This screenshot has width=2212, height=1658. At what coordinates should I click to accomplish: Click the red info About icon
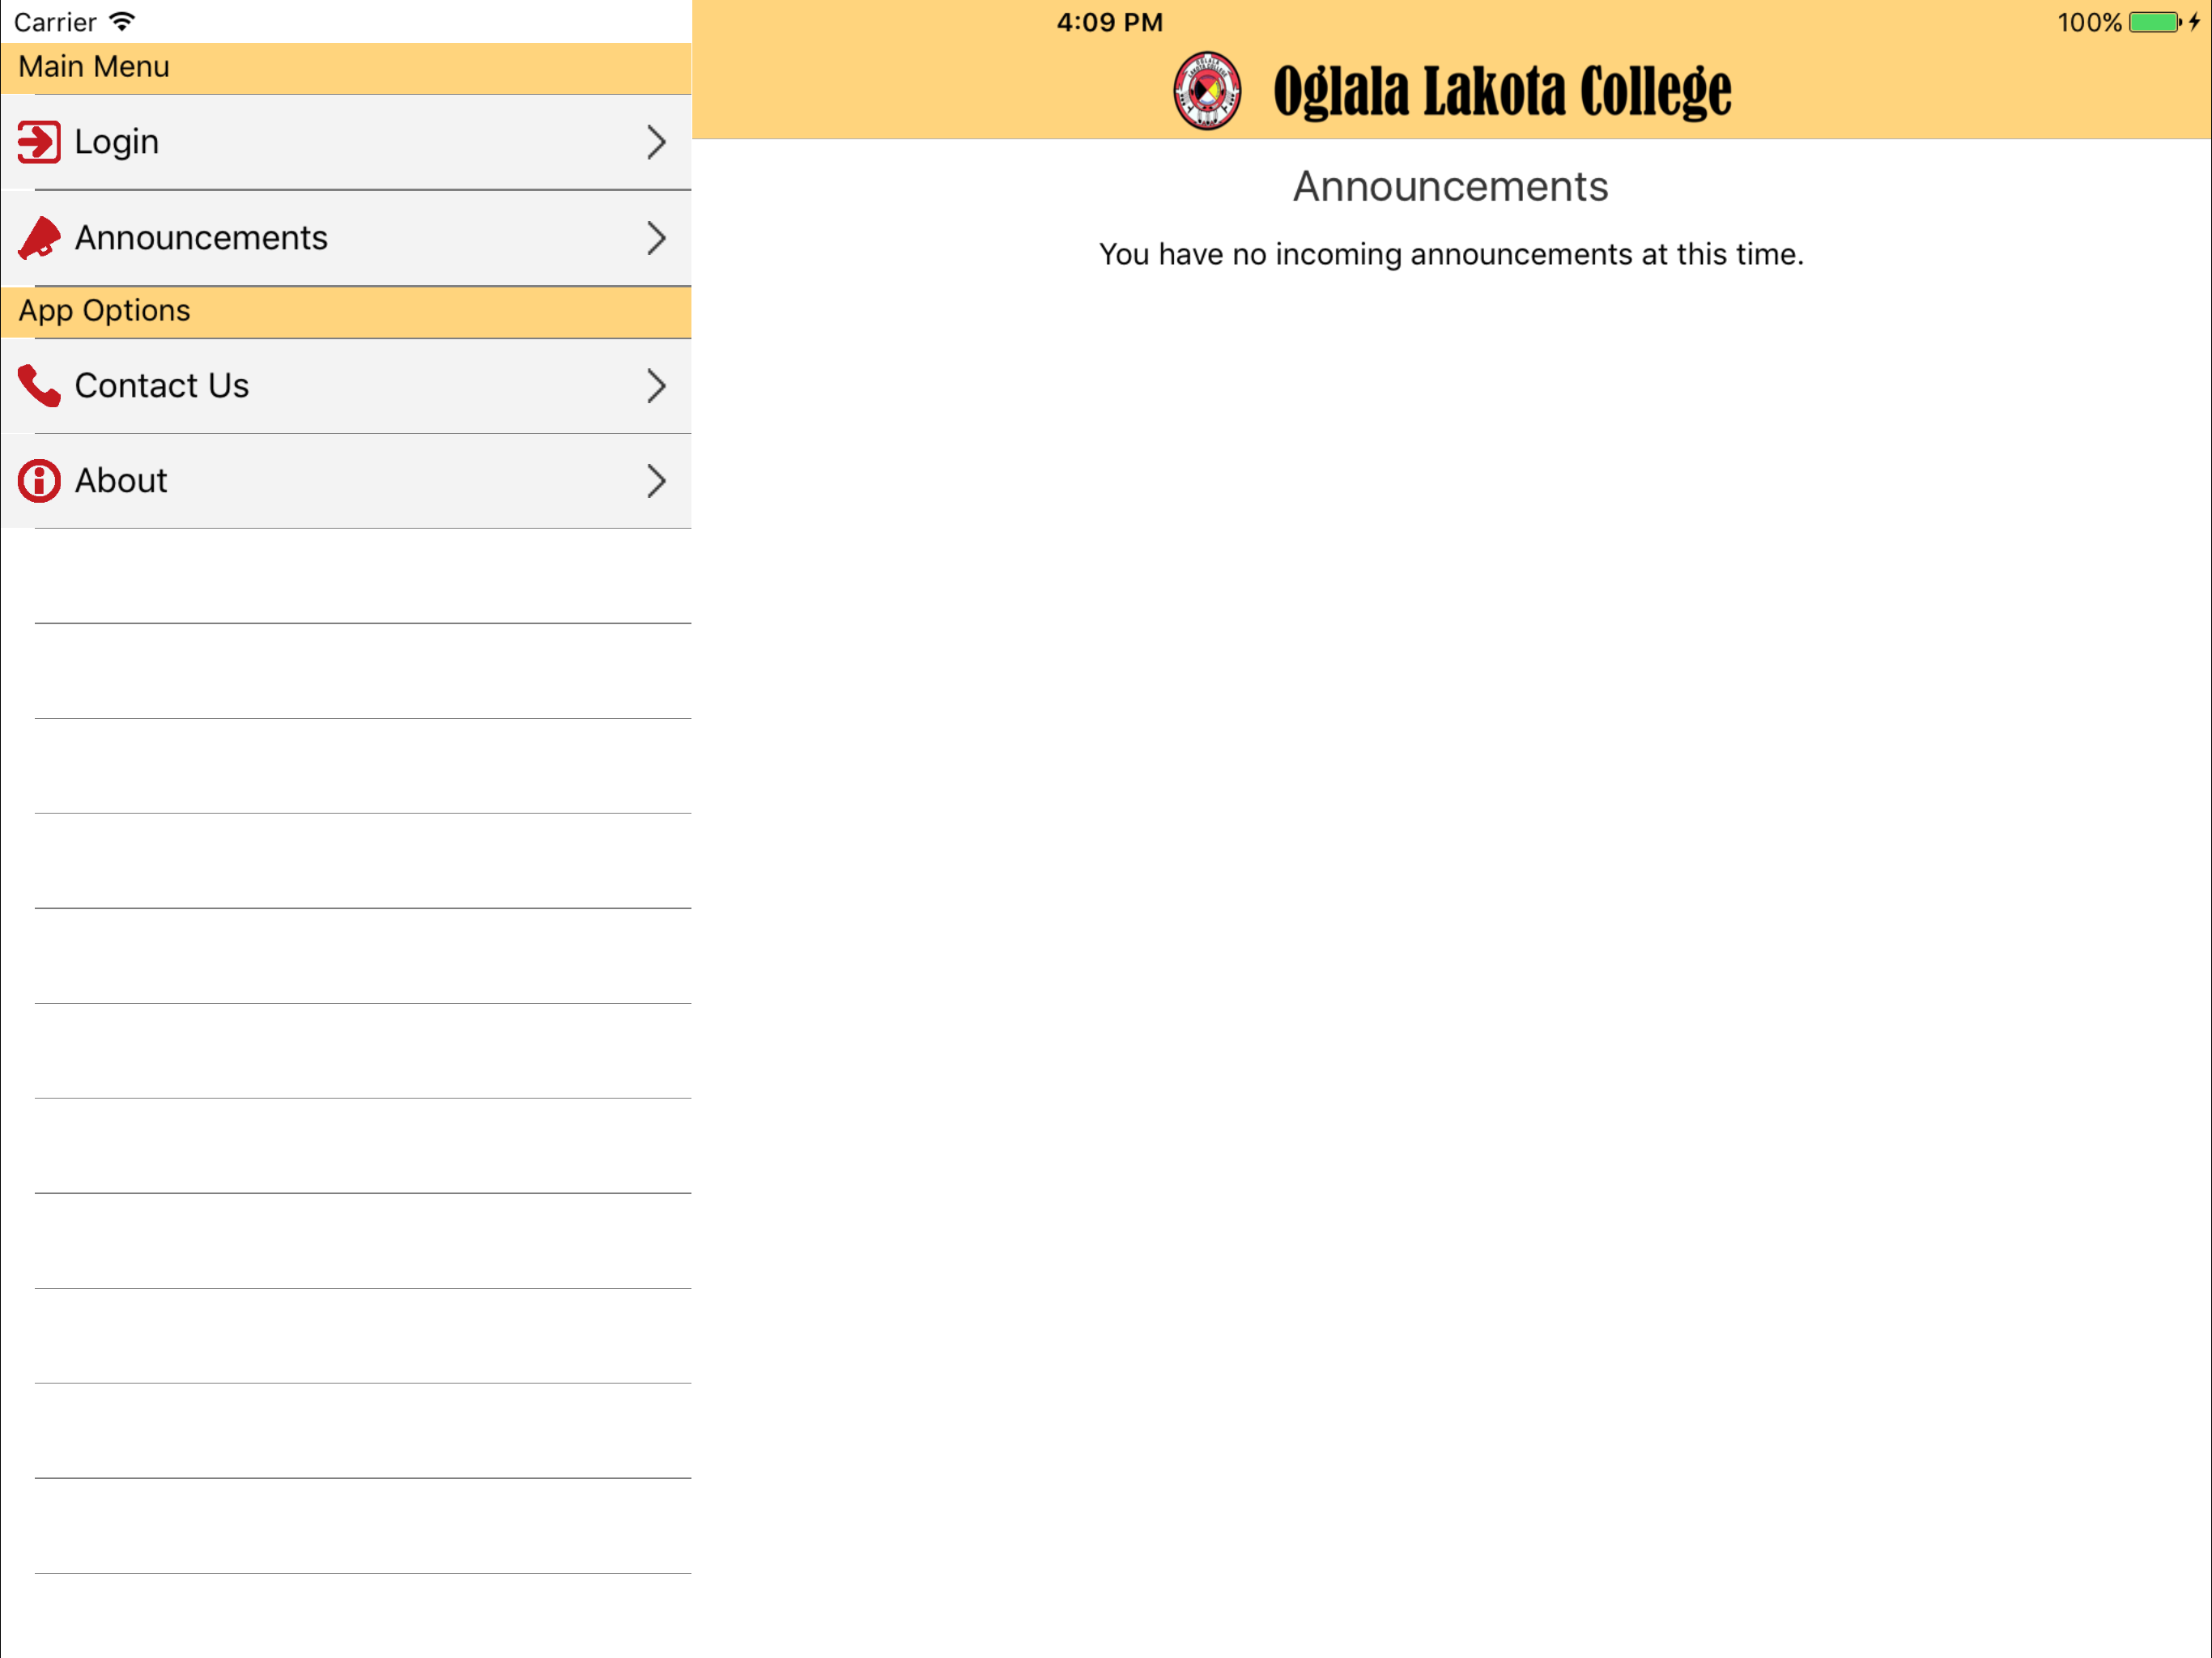point(39,481)
